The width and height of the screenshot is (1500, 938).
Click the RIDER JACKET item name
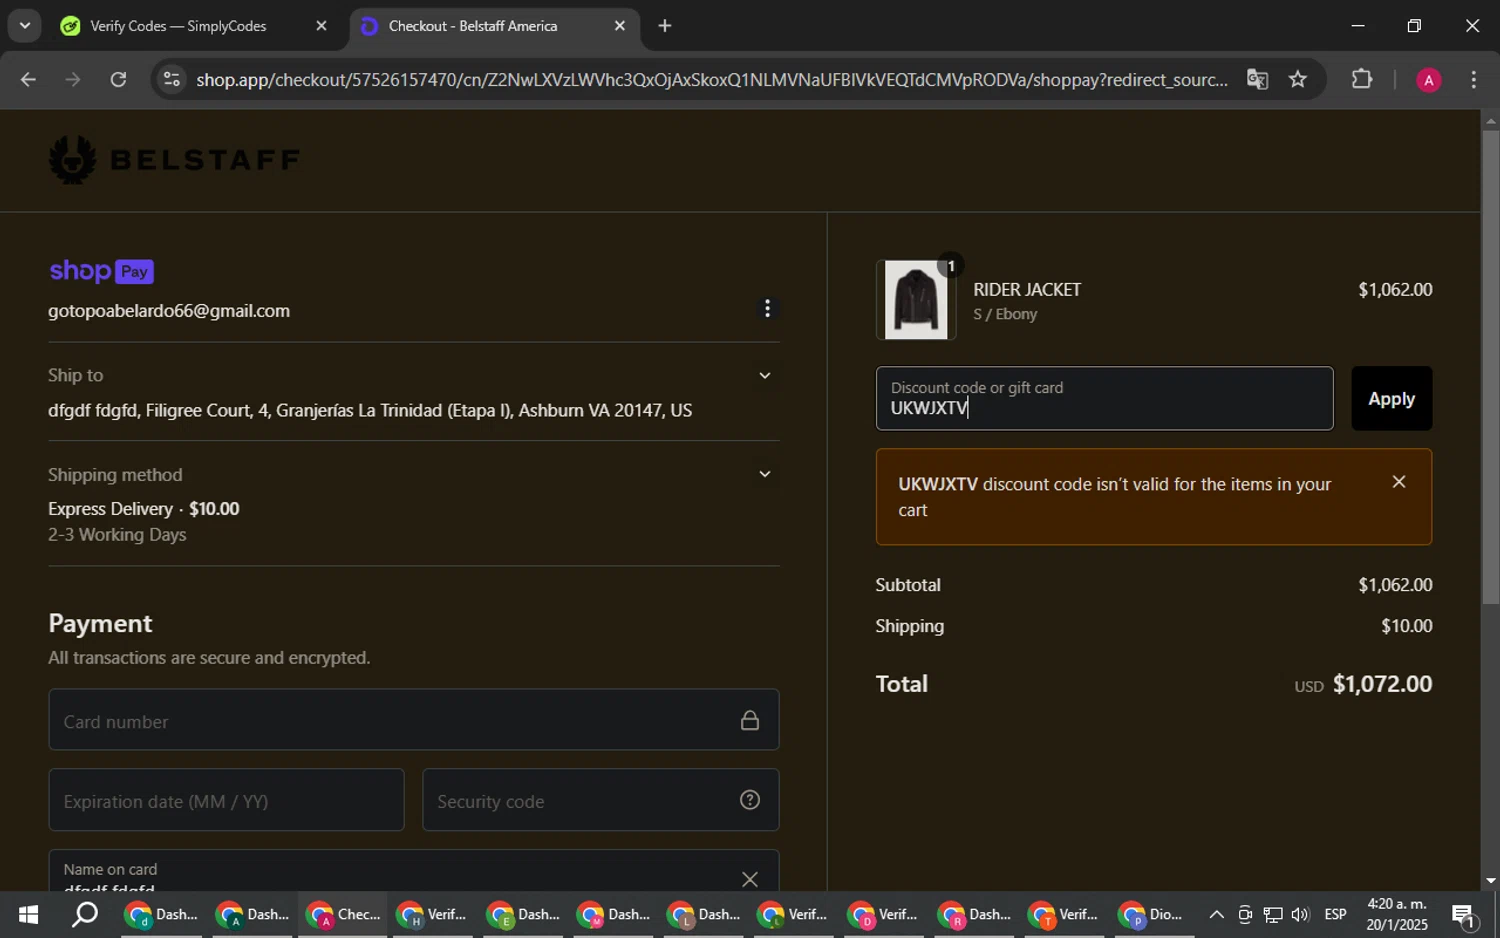point(1027,290)
